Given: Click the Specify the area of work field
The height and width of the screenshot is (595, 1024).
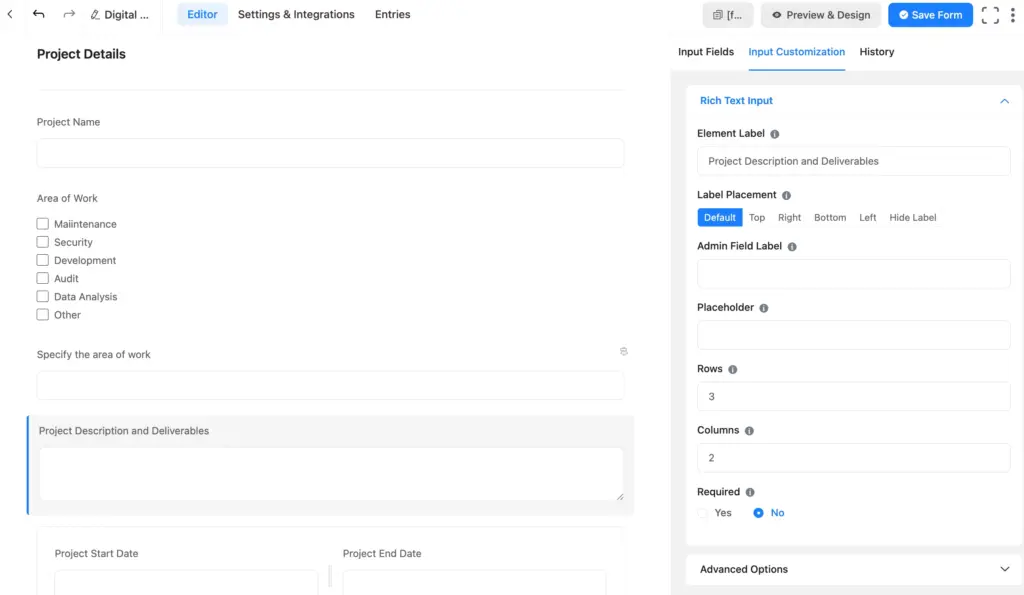Looking at the screenshot, I should click(330, 386).
